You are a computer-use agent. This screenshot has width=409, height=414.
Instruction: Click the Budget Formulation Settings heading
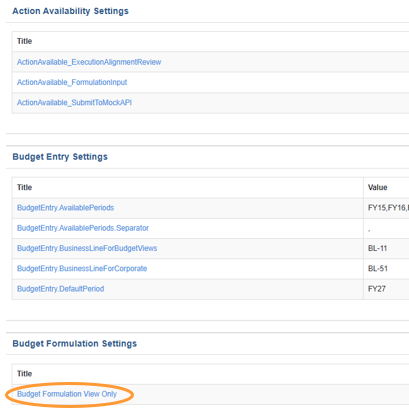pos(75,343)
